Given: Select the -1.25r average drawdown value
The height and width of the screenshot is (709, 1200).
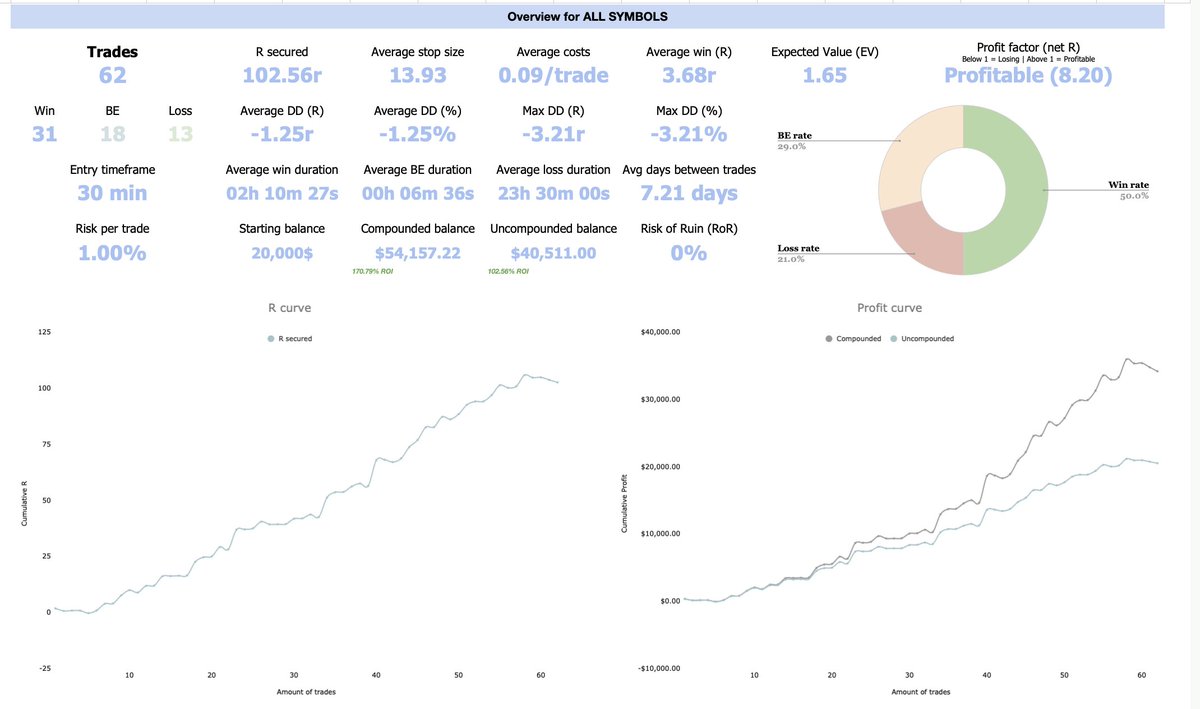Looking at the screenshot, I should (x=282, y=133).
